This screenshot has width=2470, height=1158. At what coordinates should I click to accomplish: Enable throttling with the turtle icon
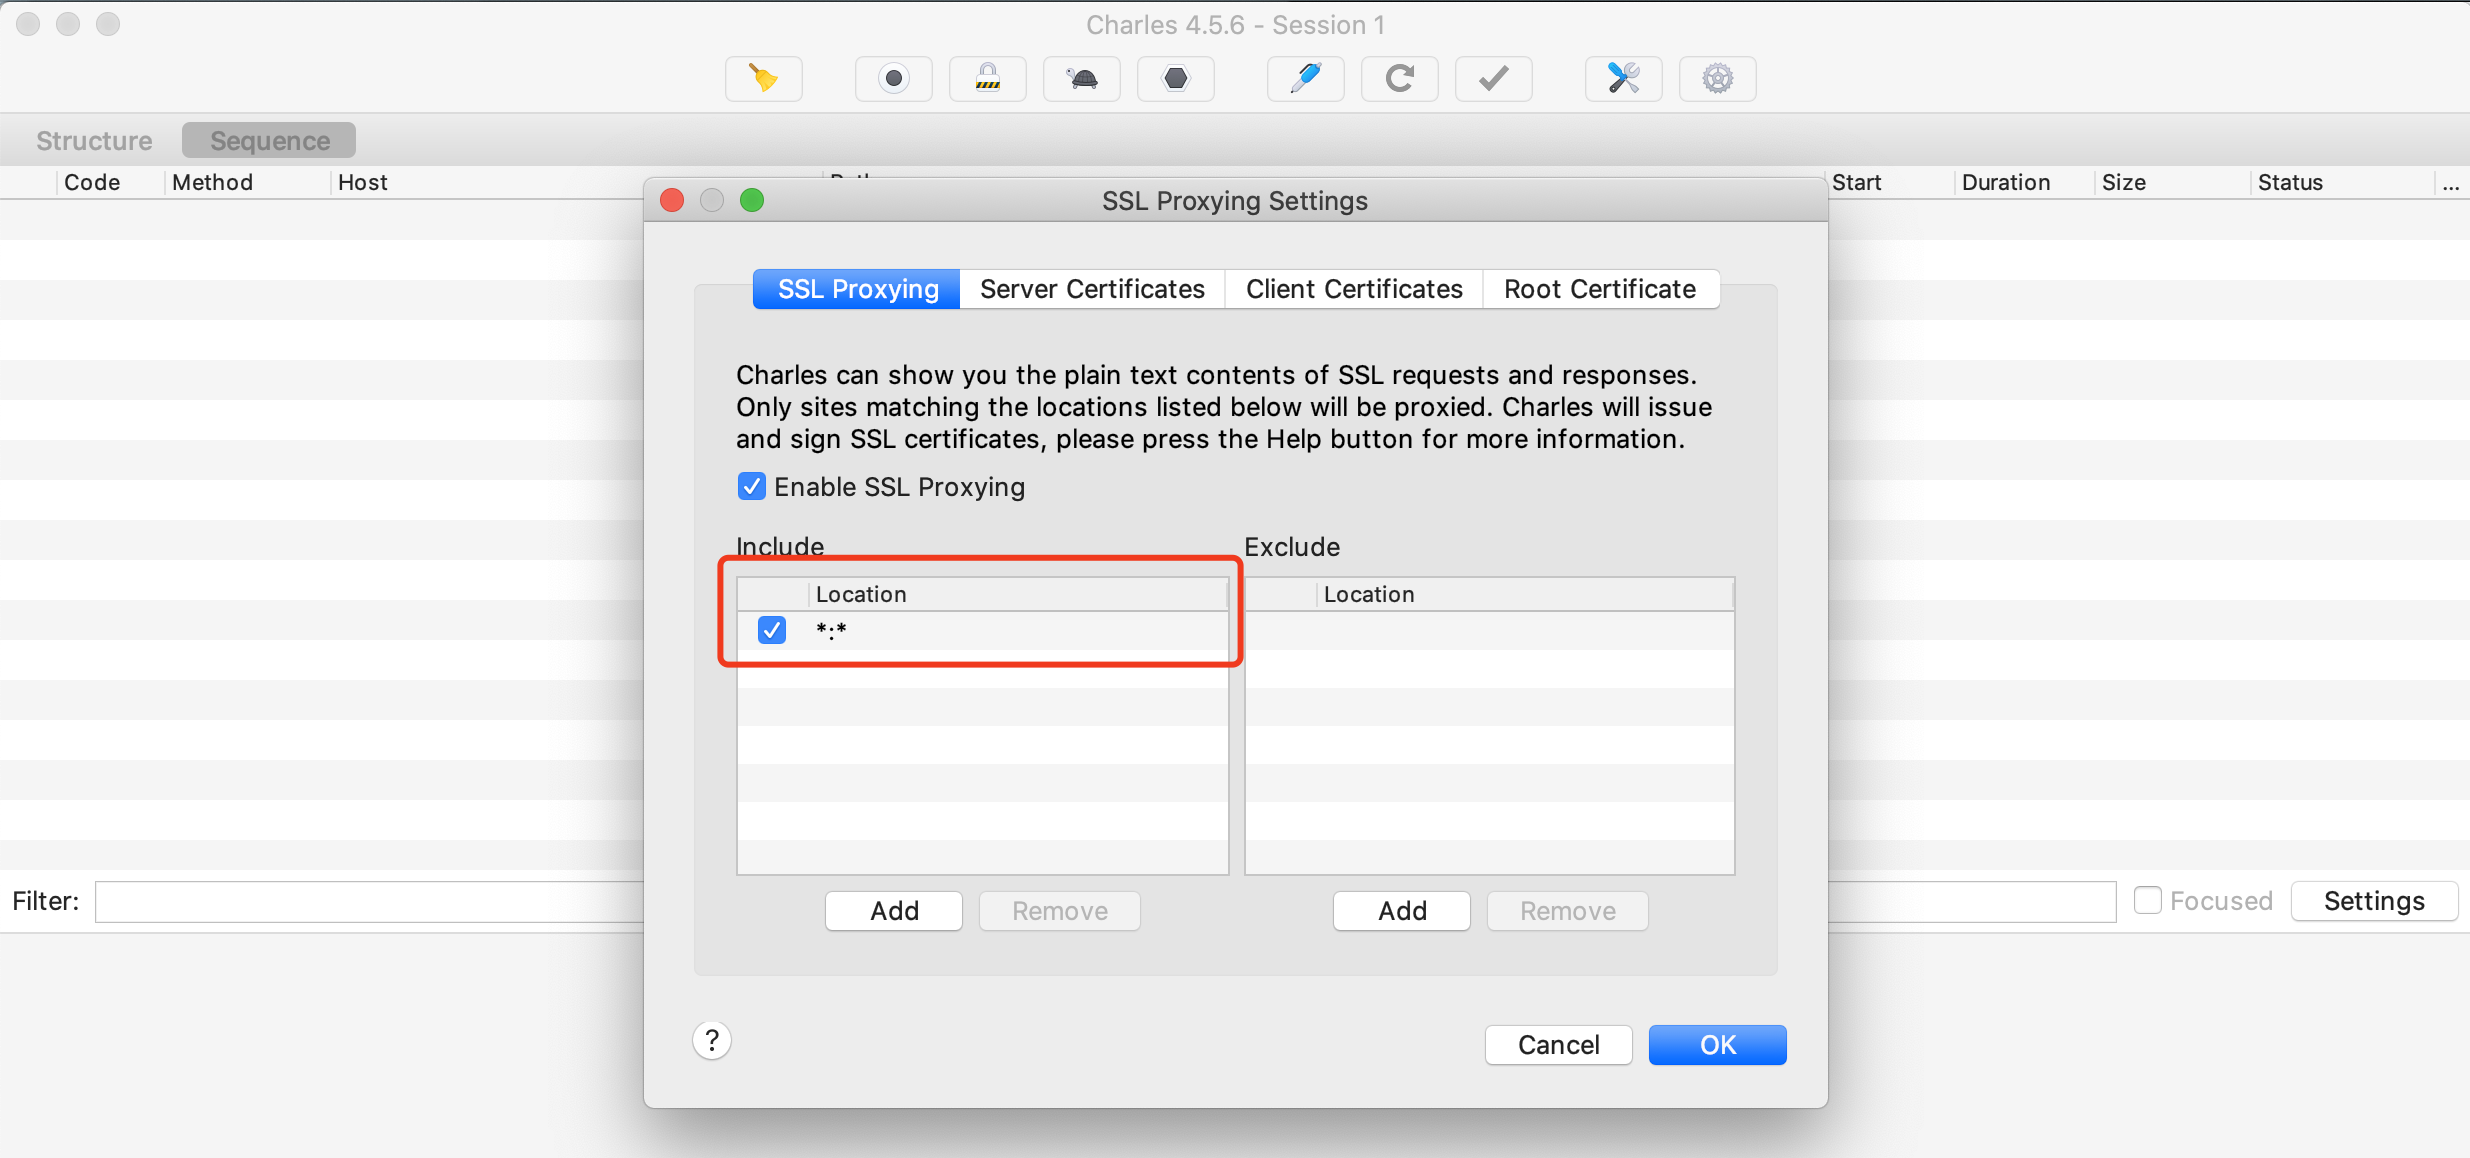point(1081,79)
